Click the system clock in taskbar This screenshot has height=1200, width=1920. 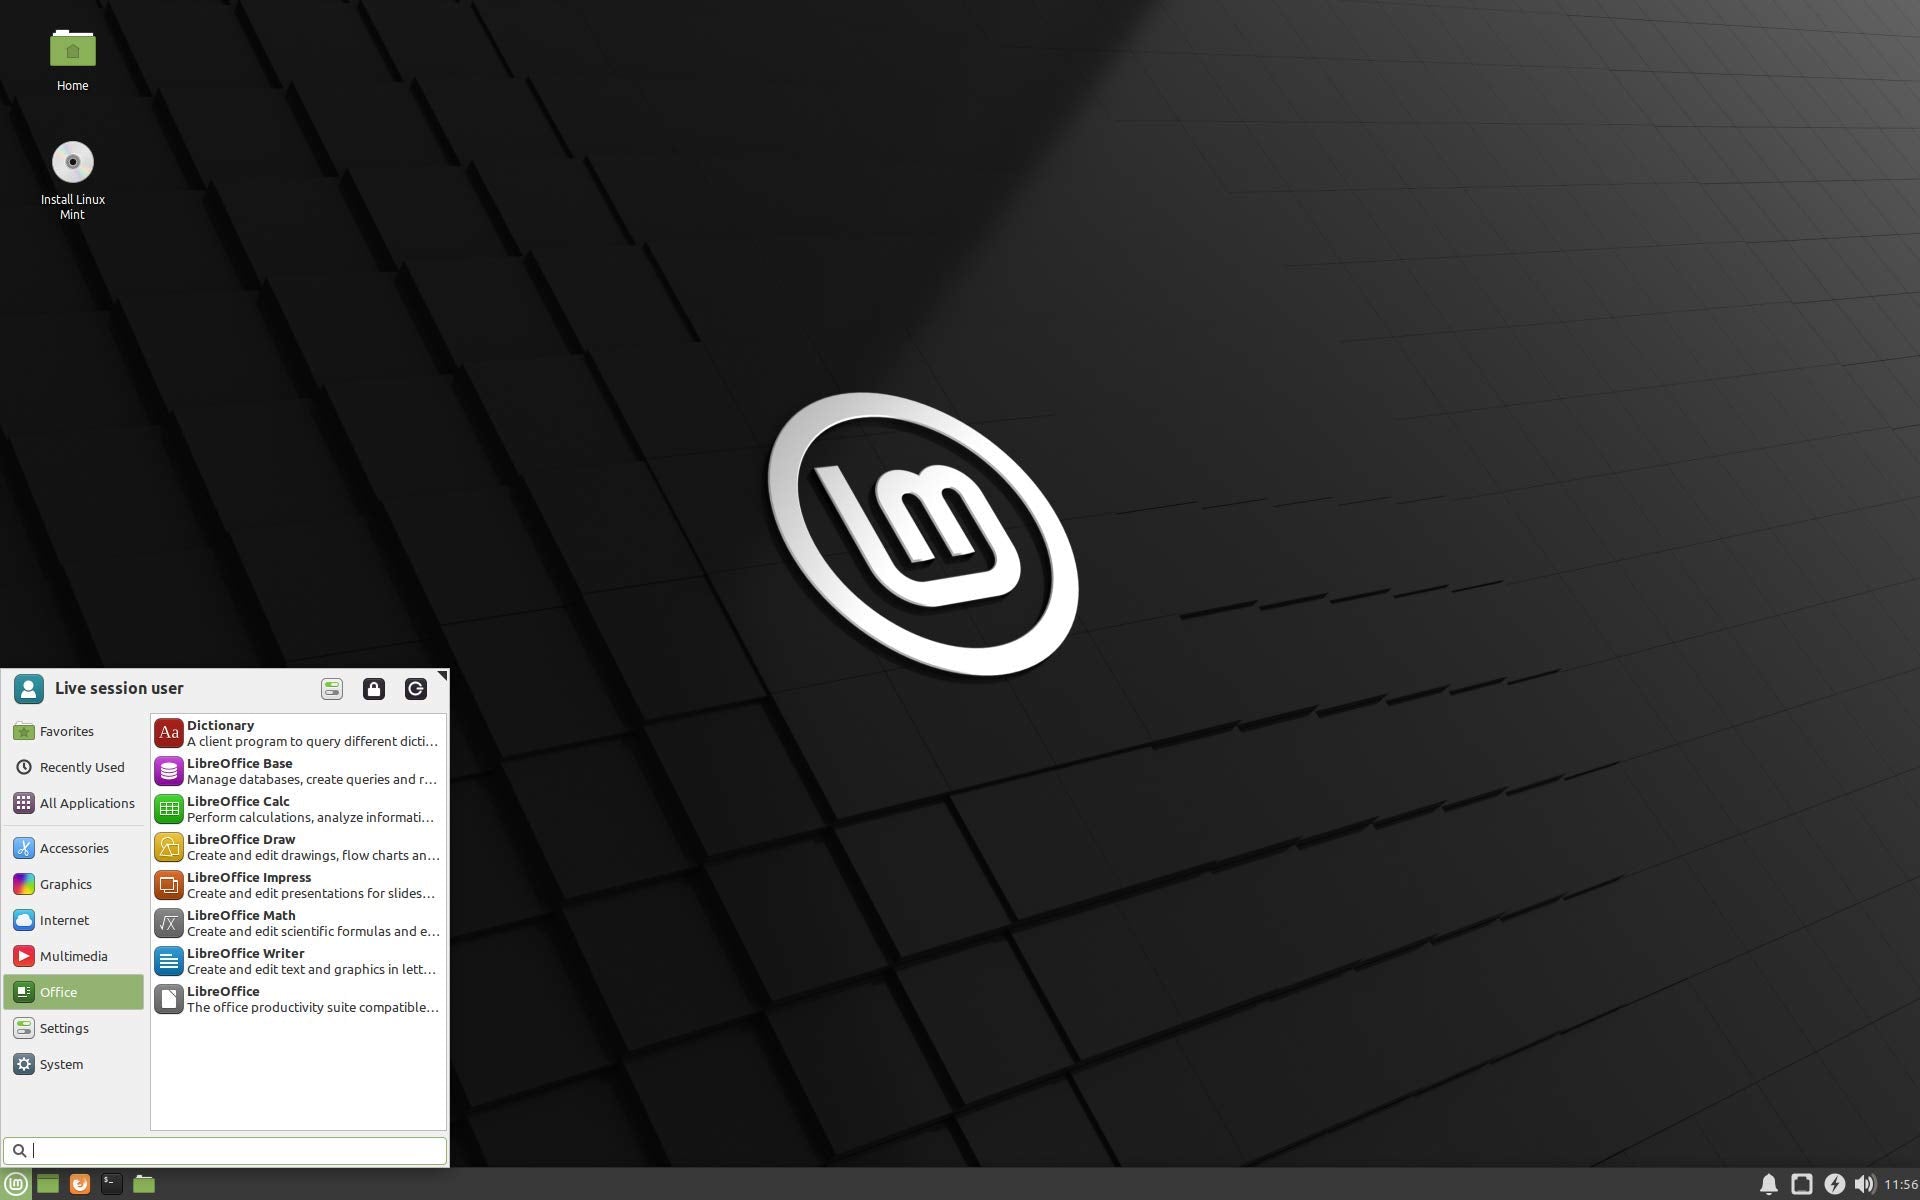(x=1899, y=1182)
